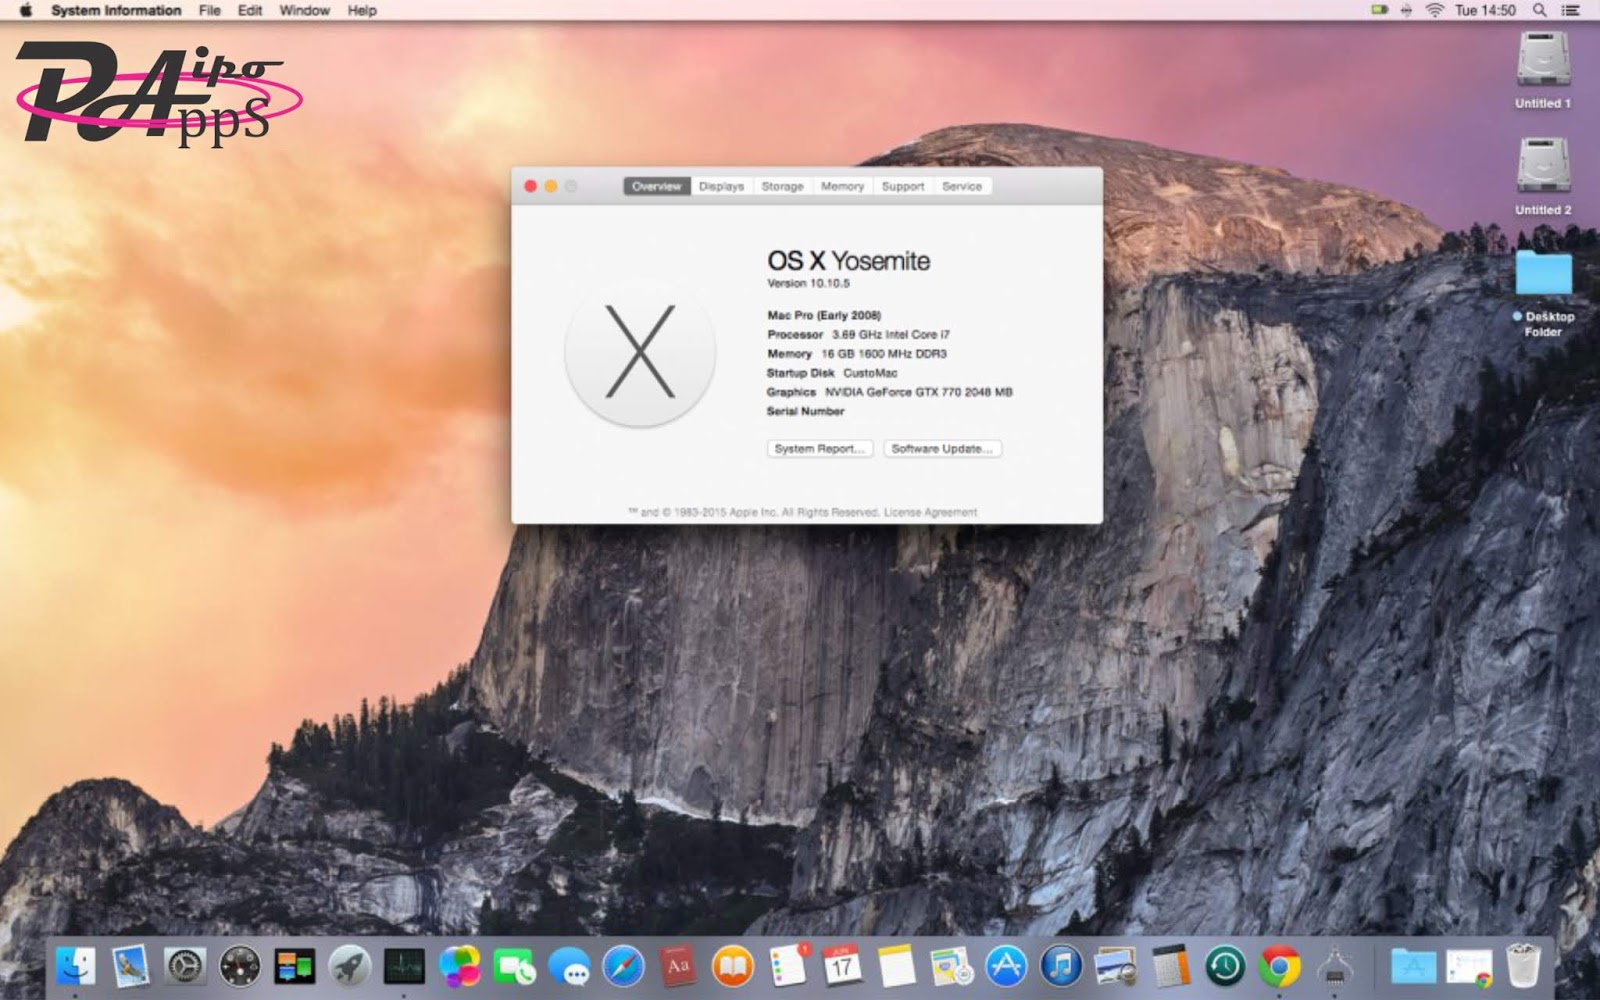Switch to the Storage tab
The image size is (1600, 1000).
click(782, 186)
